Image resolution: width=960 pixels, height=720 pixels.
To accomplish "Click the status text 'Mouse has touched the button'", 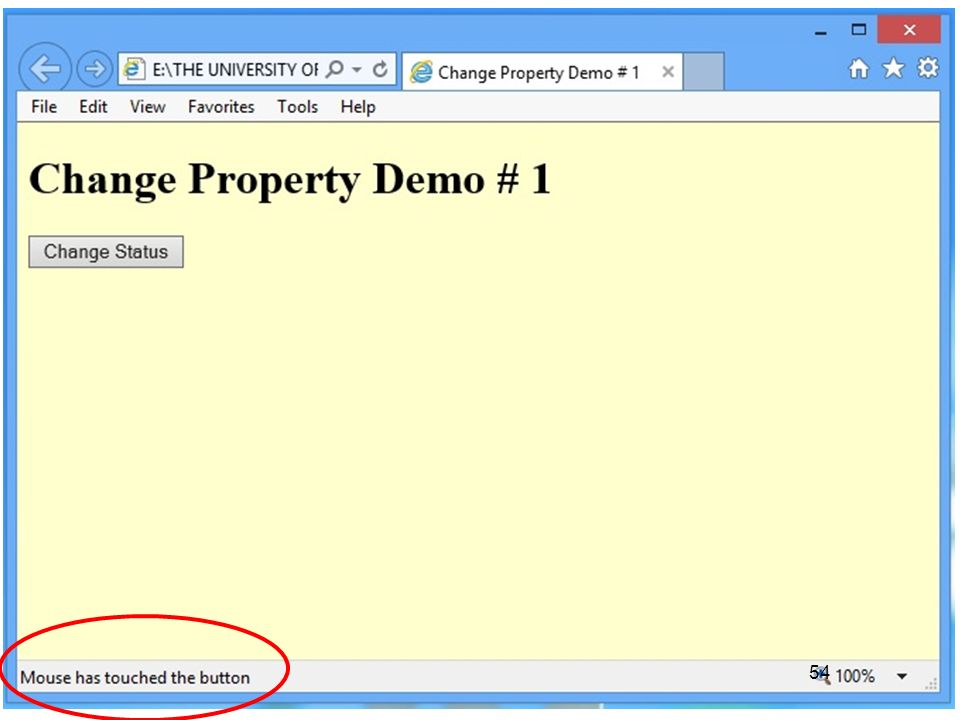I will (135, 678).
